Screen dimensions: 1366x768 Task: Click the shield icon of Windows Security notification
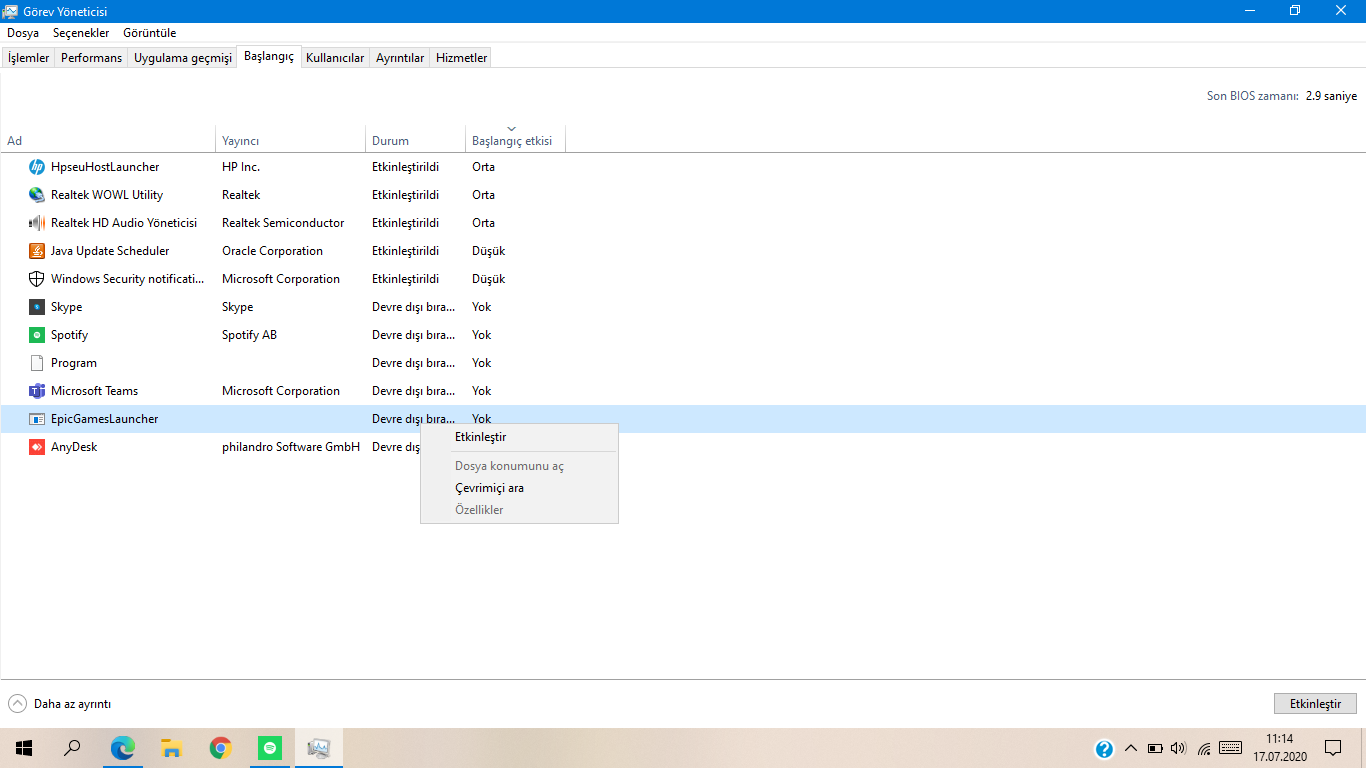coord(37,279)
